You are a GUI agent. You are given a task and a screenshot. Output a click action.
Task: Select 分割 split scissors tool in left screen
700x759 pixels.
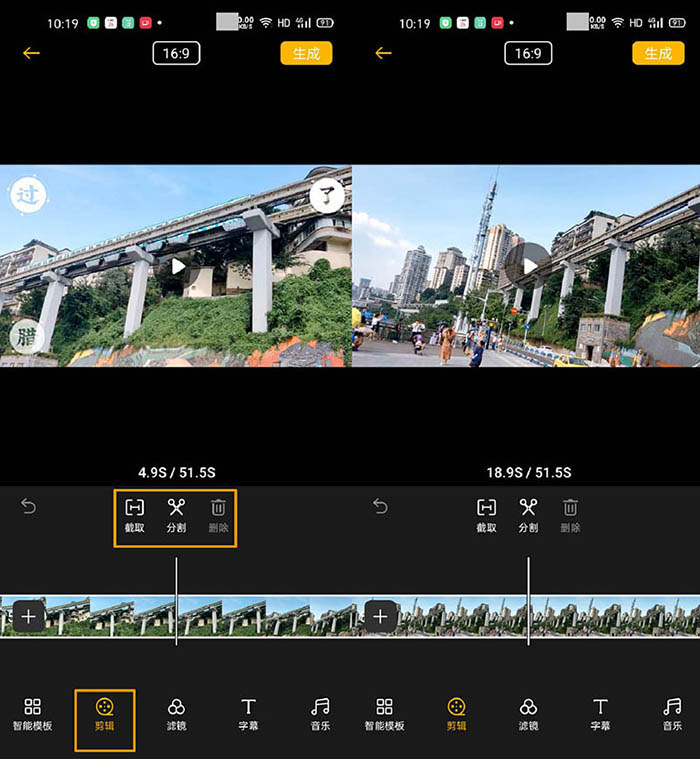[176, 516]
